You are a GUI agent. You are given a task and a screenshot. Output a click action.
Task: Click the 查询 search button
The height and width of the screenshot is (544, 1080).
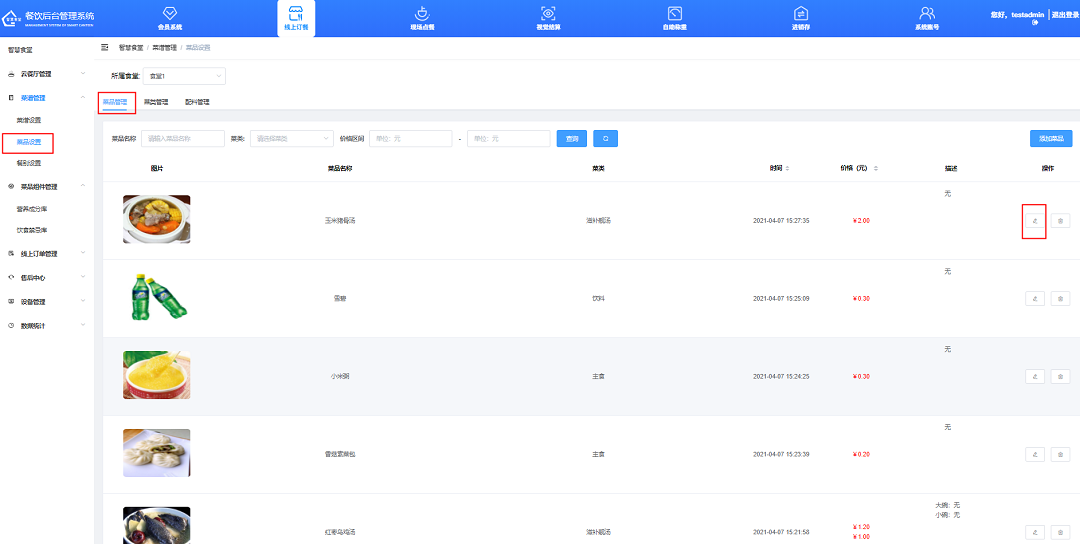click(x=572, y=139)
